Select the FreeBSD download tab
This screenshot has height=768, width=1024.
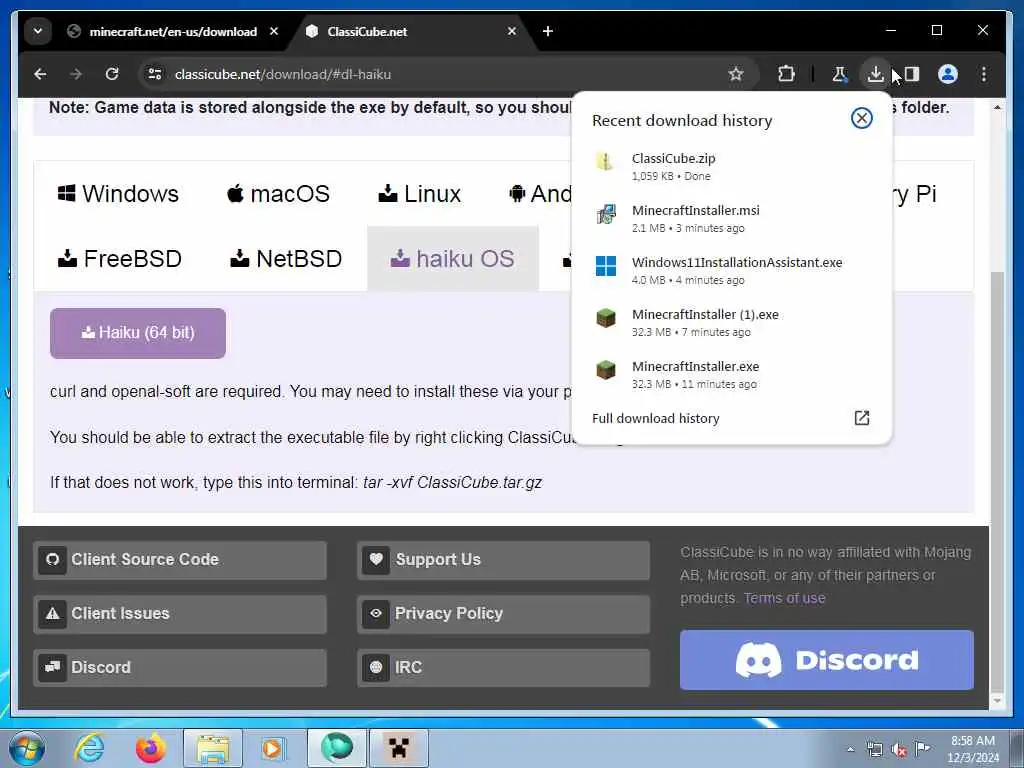point(120,259)
